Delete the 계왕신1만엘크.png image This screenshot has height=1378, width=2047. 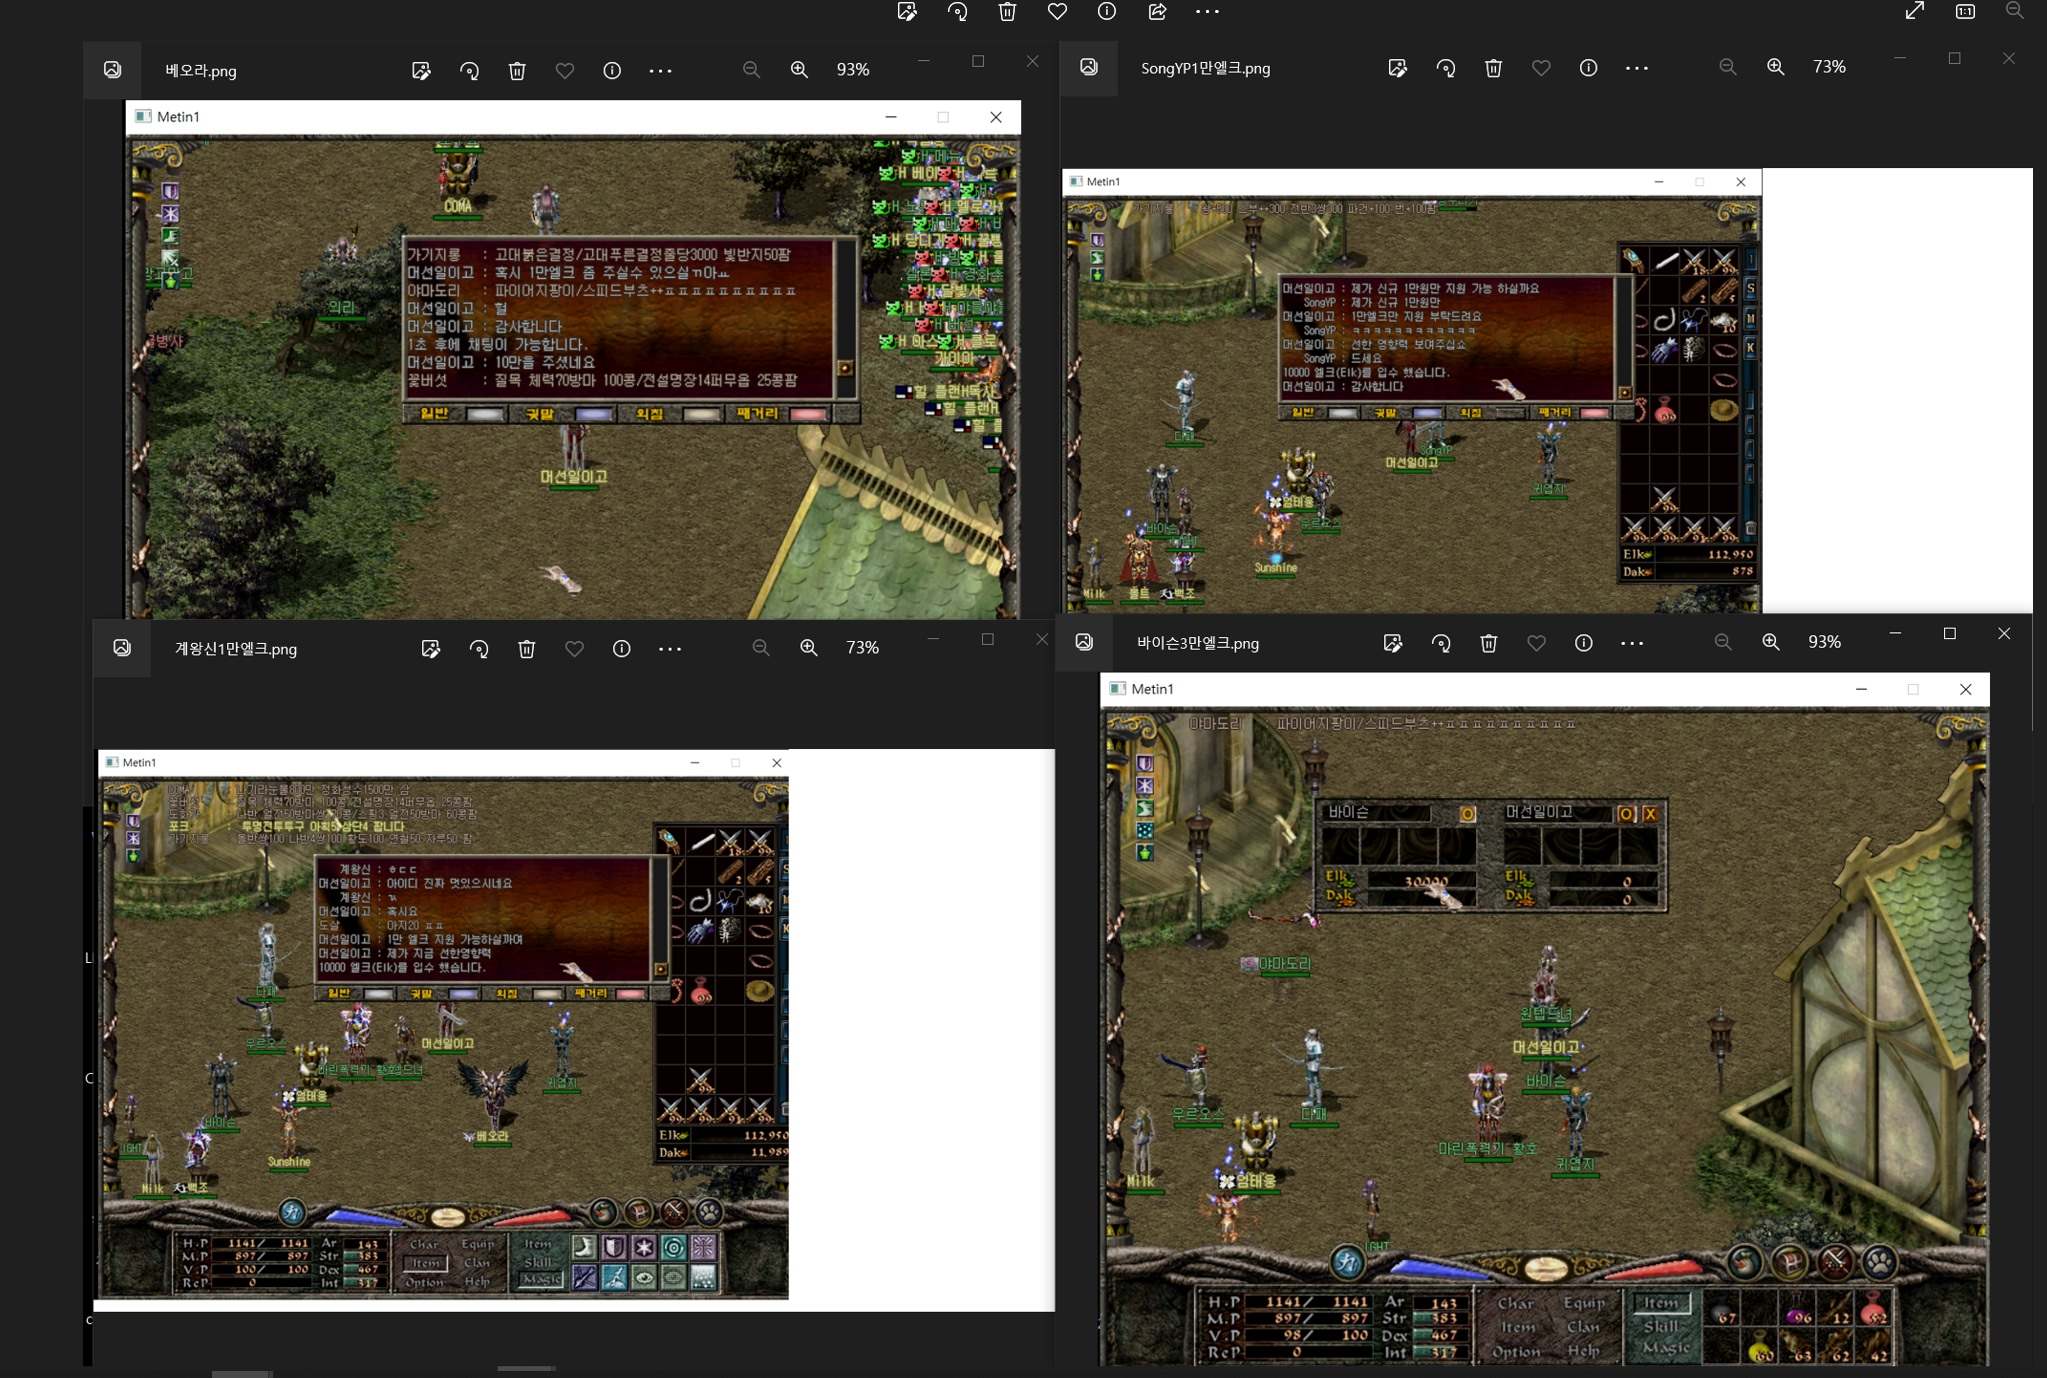(527, 649)
